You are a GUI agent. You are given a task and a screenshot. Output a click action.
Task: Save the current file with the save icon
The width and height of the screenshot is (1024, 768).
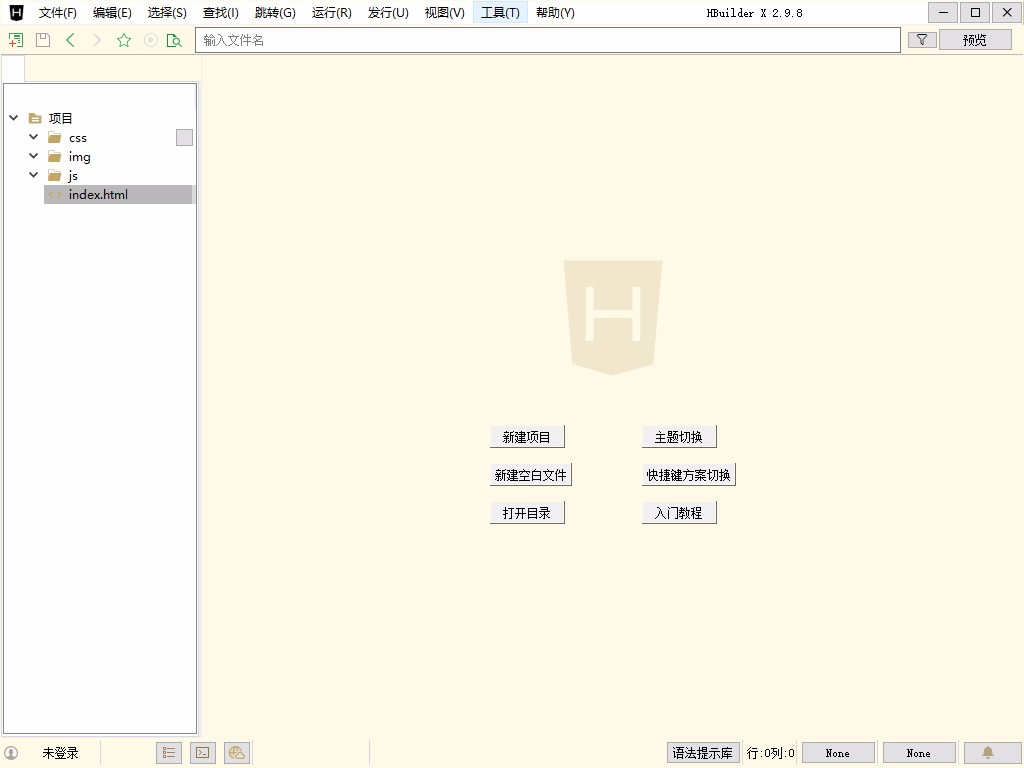point(43,39)
